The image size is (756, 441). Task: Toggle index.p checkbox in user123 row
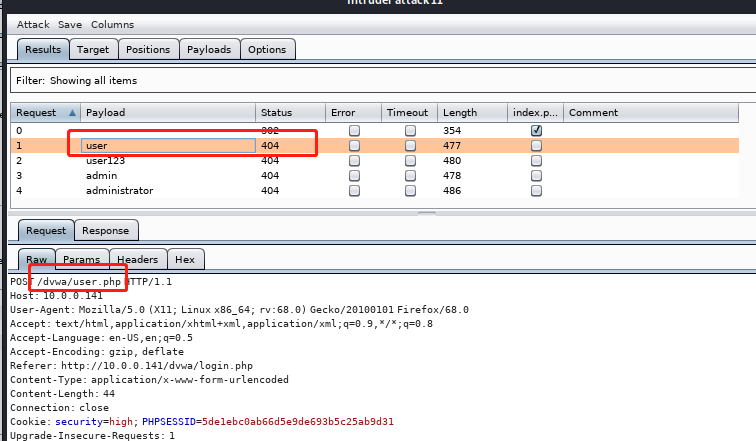[536, 160]
